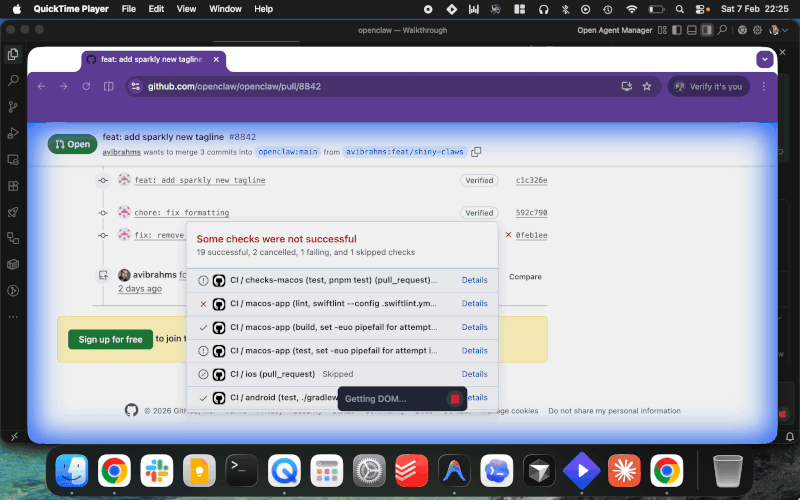Bookmark this page with the star icon
The height and width of the screenshot is (500, 800).
click(x=647, y=86)
